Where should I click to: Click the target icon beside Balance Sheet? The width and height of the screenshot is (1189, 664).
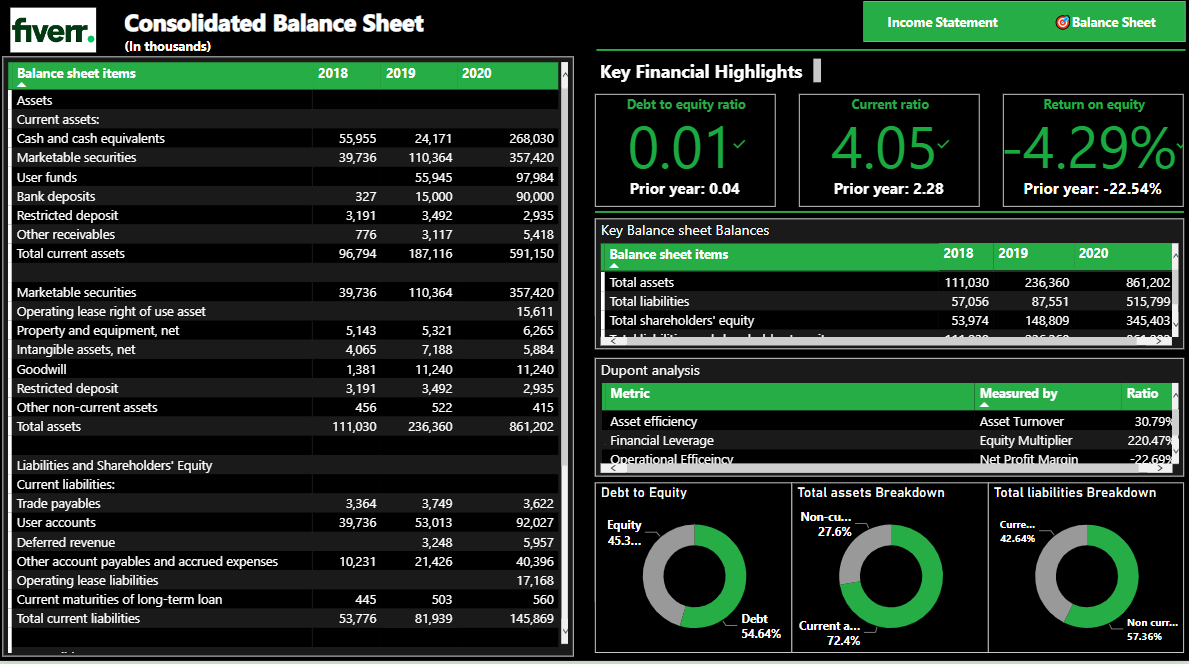pos(1062,22)
